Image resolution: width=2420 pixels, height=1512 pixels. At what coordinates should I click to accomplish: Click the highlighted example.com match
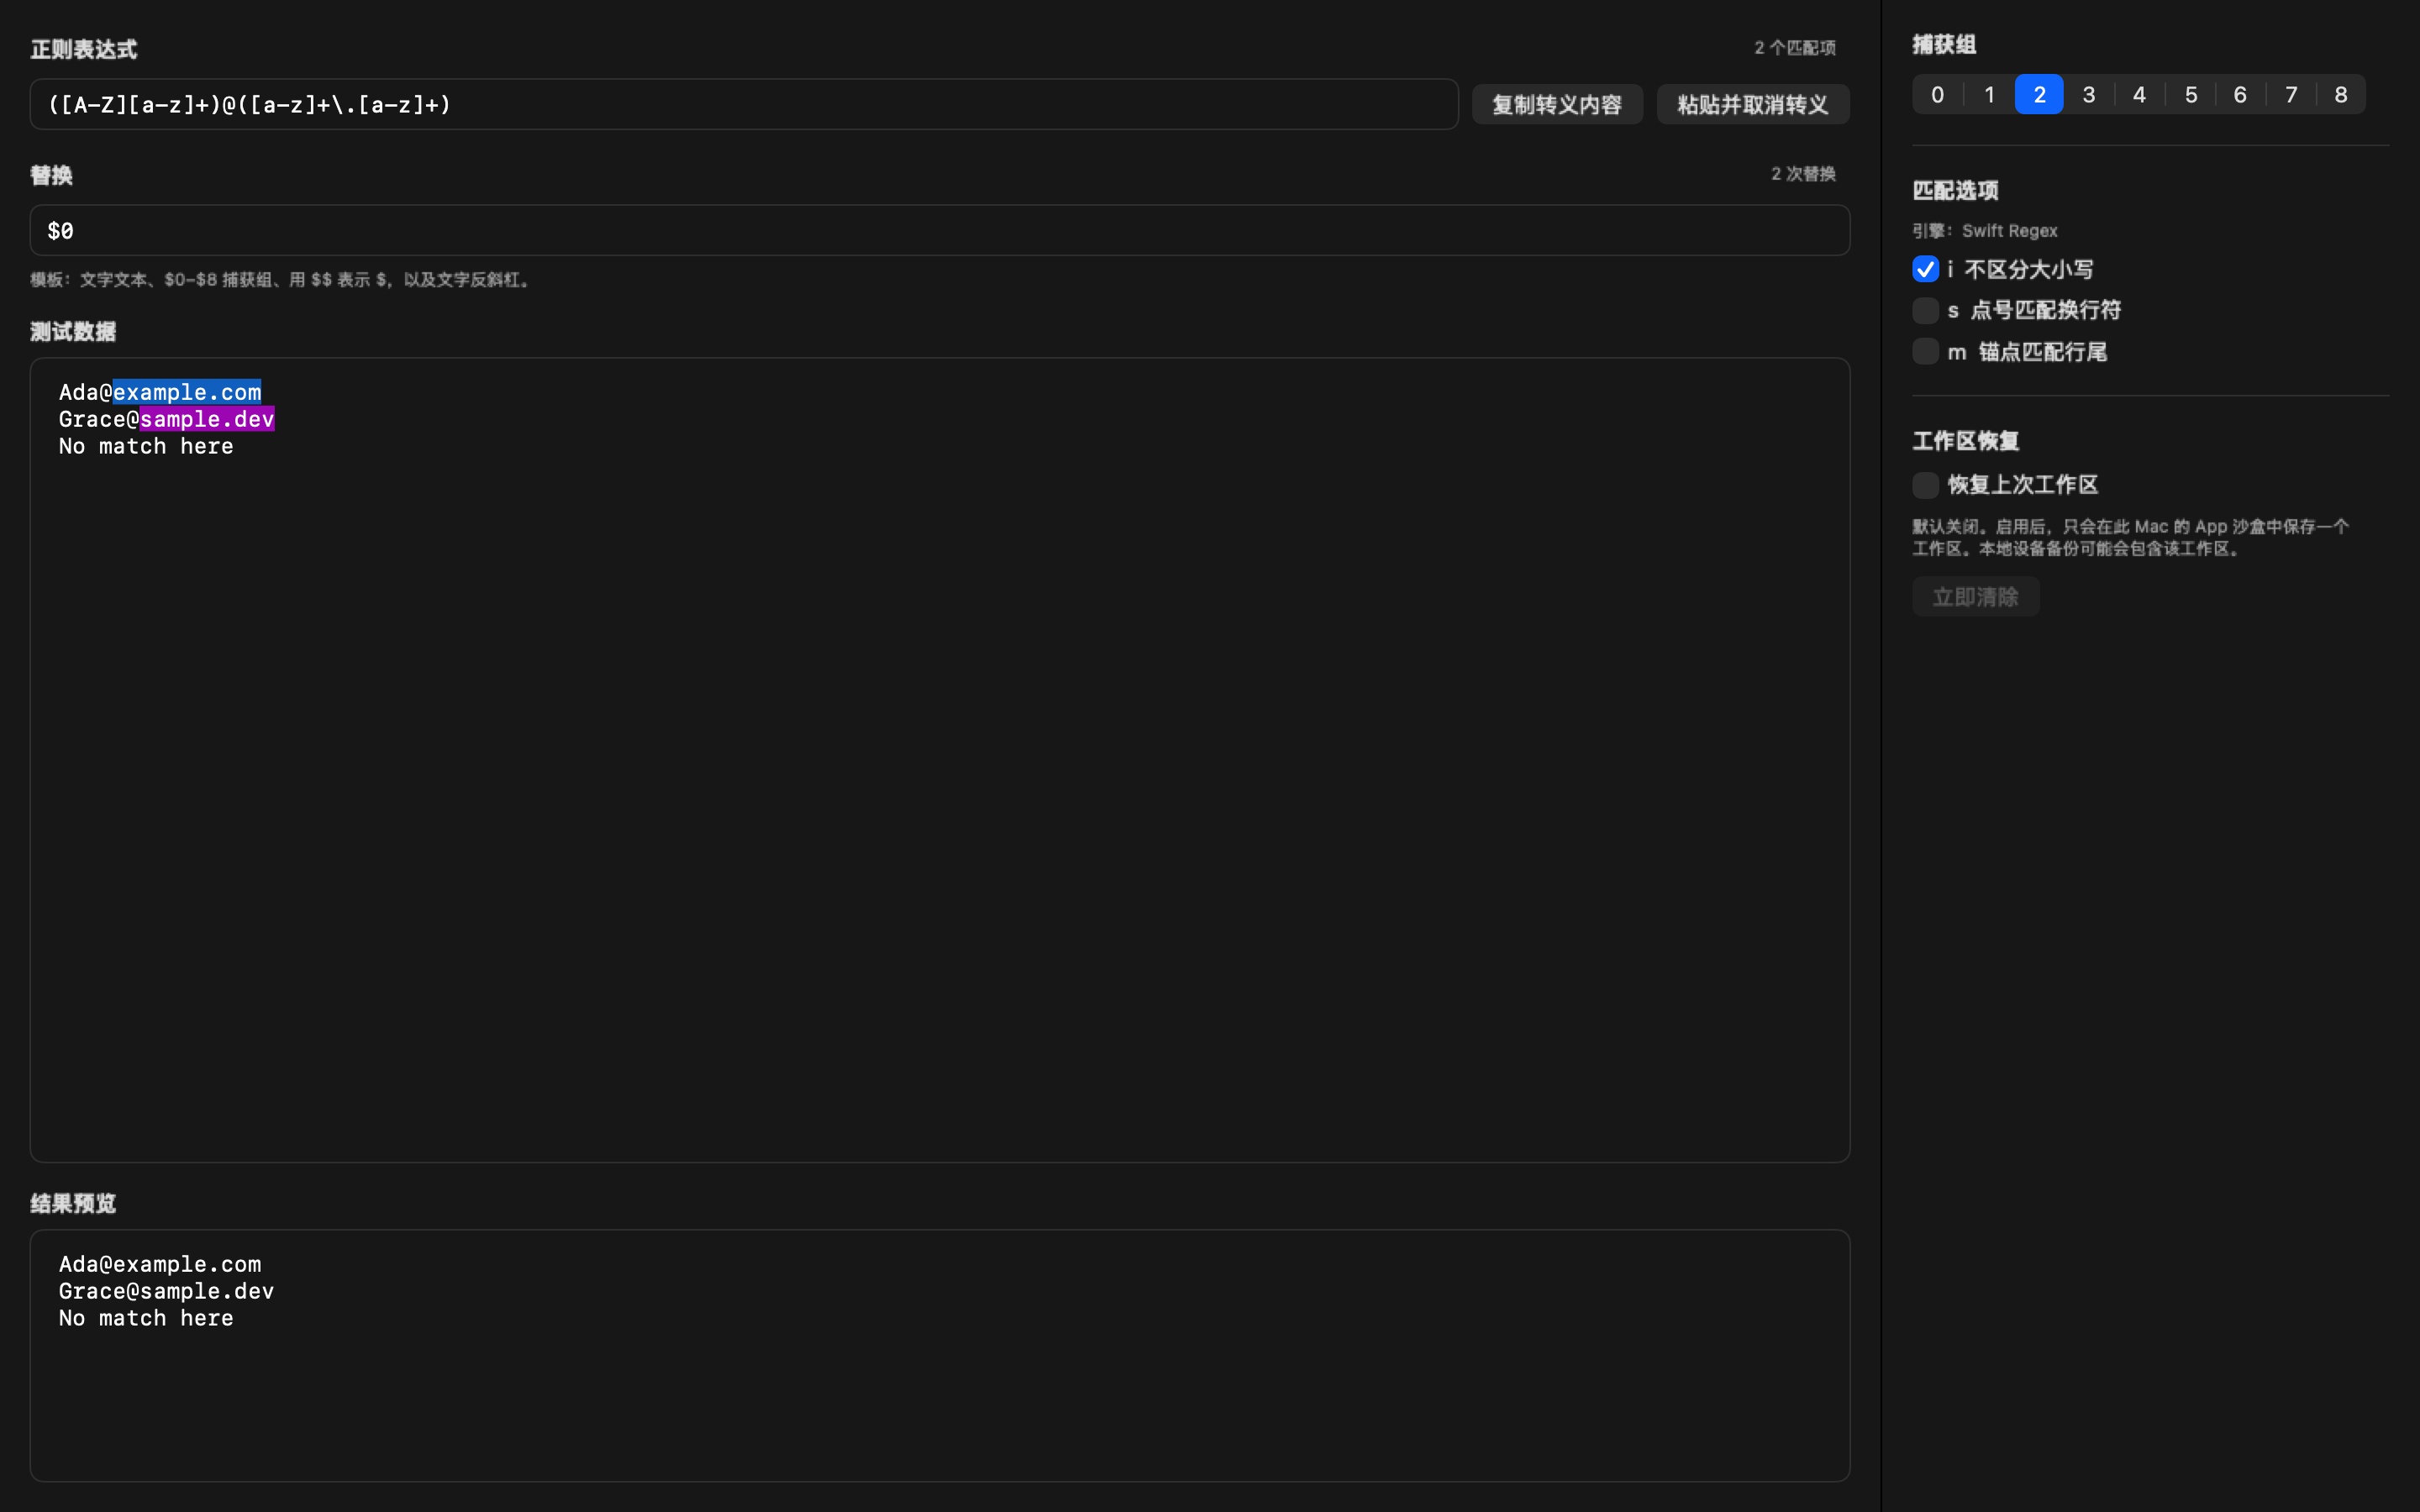tap(187, 392)
